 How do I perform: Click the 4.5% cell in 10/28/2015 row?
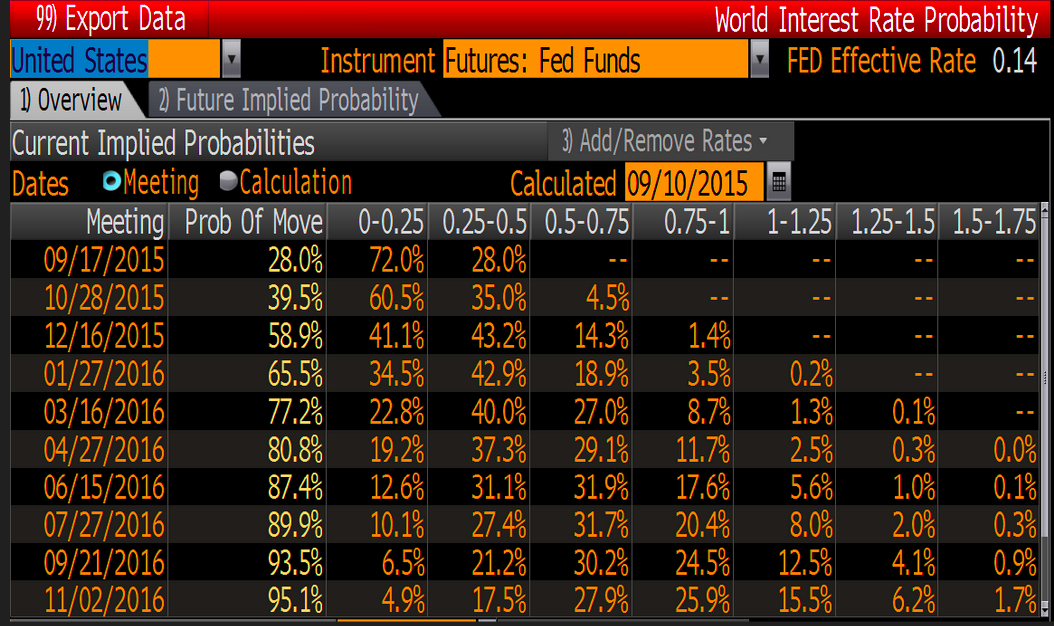pyautogui.click(x=608, y=297)
